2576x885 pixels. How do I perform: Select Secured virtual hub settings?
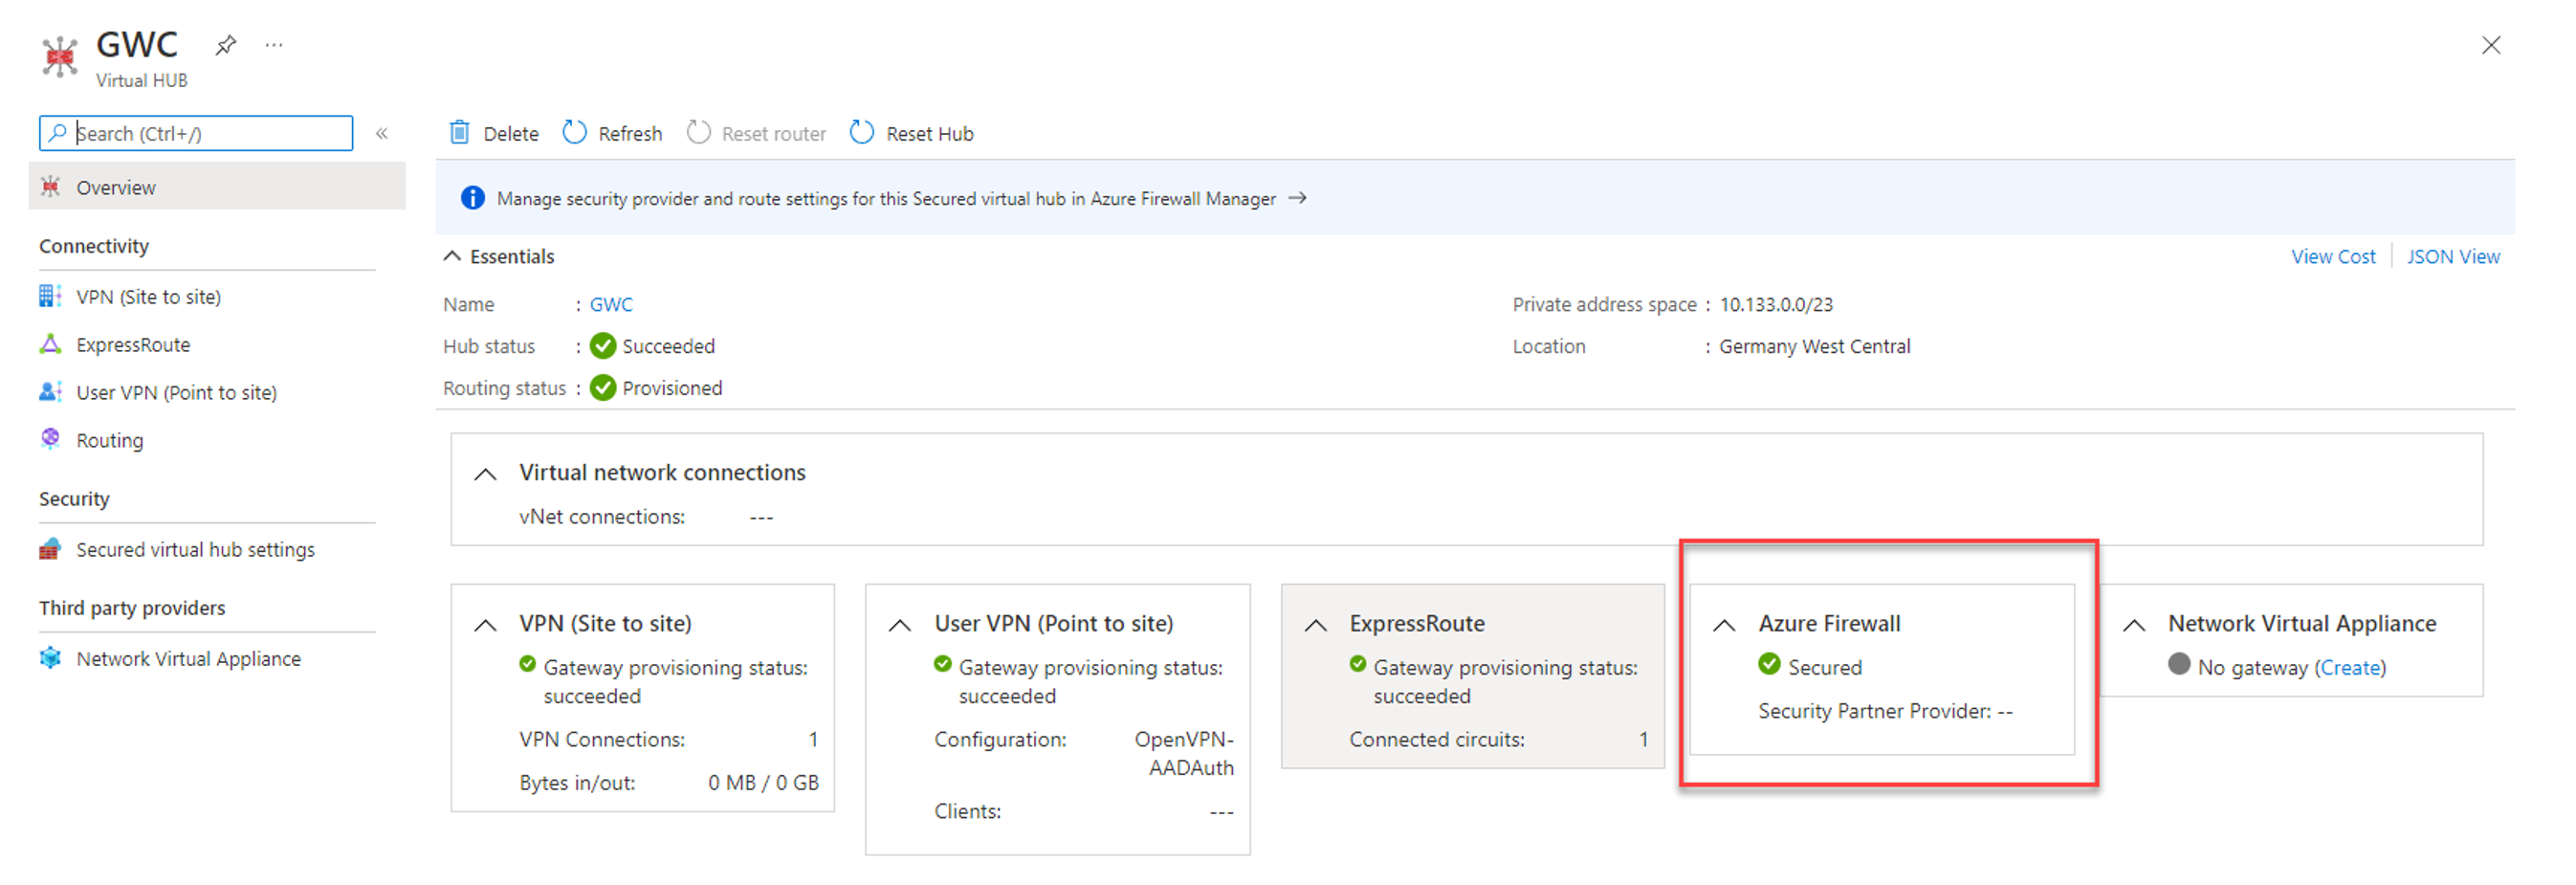[195, 550]
